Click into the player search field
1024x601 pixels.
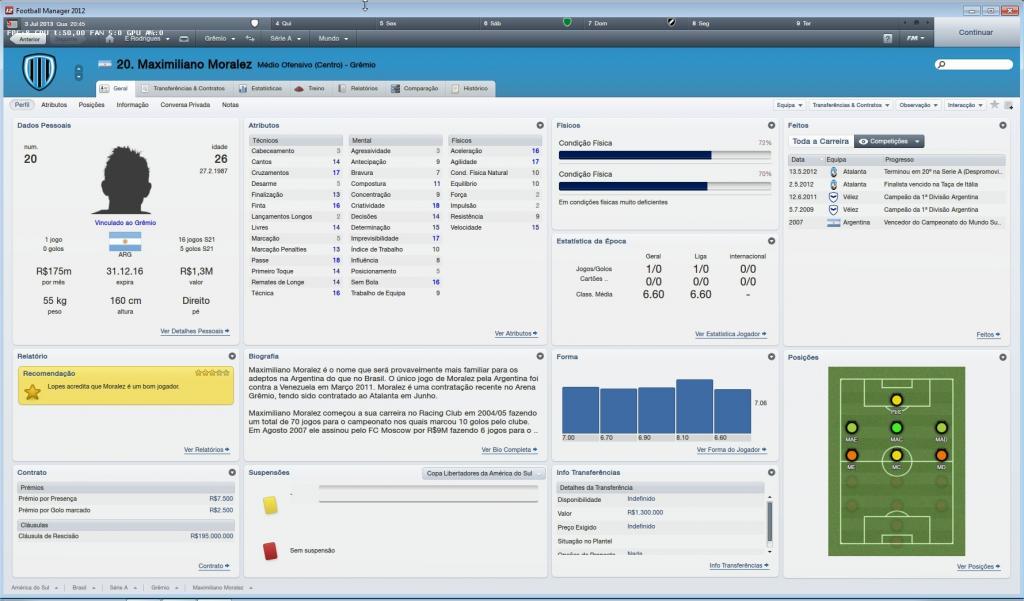[974, 65]
